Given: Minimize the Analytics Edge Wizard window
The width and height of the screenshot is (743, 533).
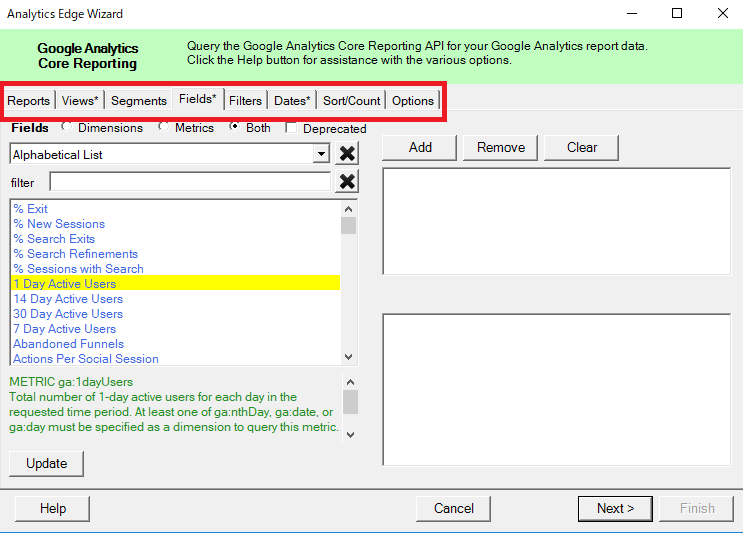Looking at the screenshot, I should click(632, 13).
